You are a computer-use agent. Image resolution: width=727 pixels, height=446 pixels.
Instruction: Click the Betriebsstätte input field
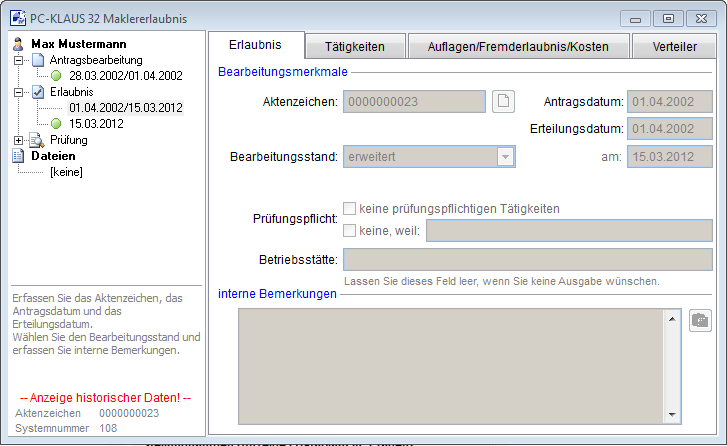(x=527, y=260)
